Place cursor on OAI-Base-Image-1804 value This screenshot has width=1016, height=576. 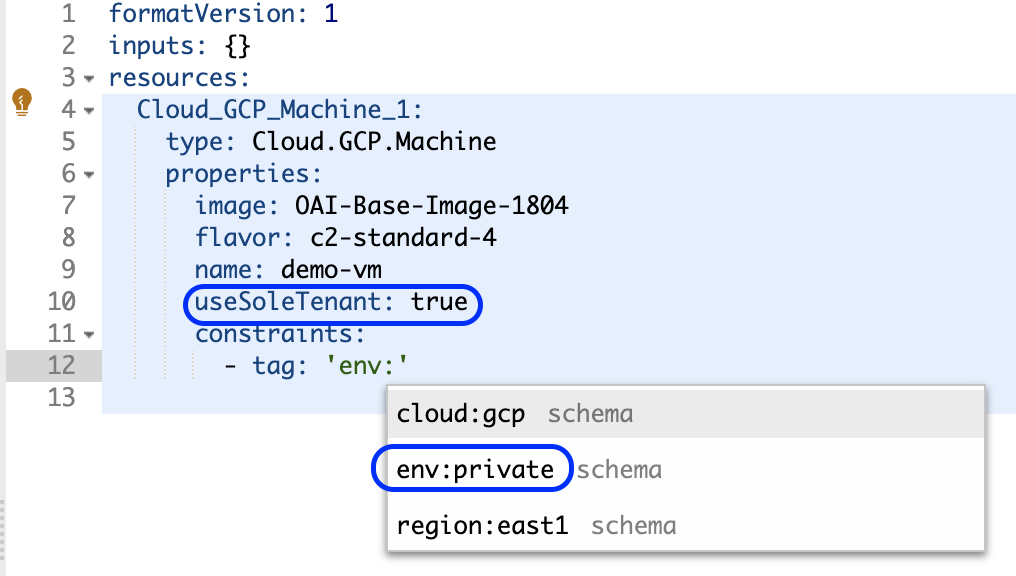pyautogui.click(x=432, y=206)
